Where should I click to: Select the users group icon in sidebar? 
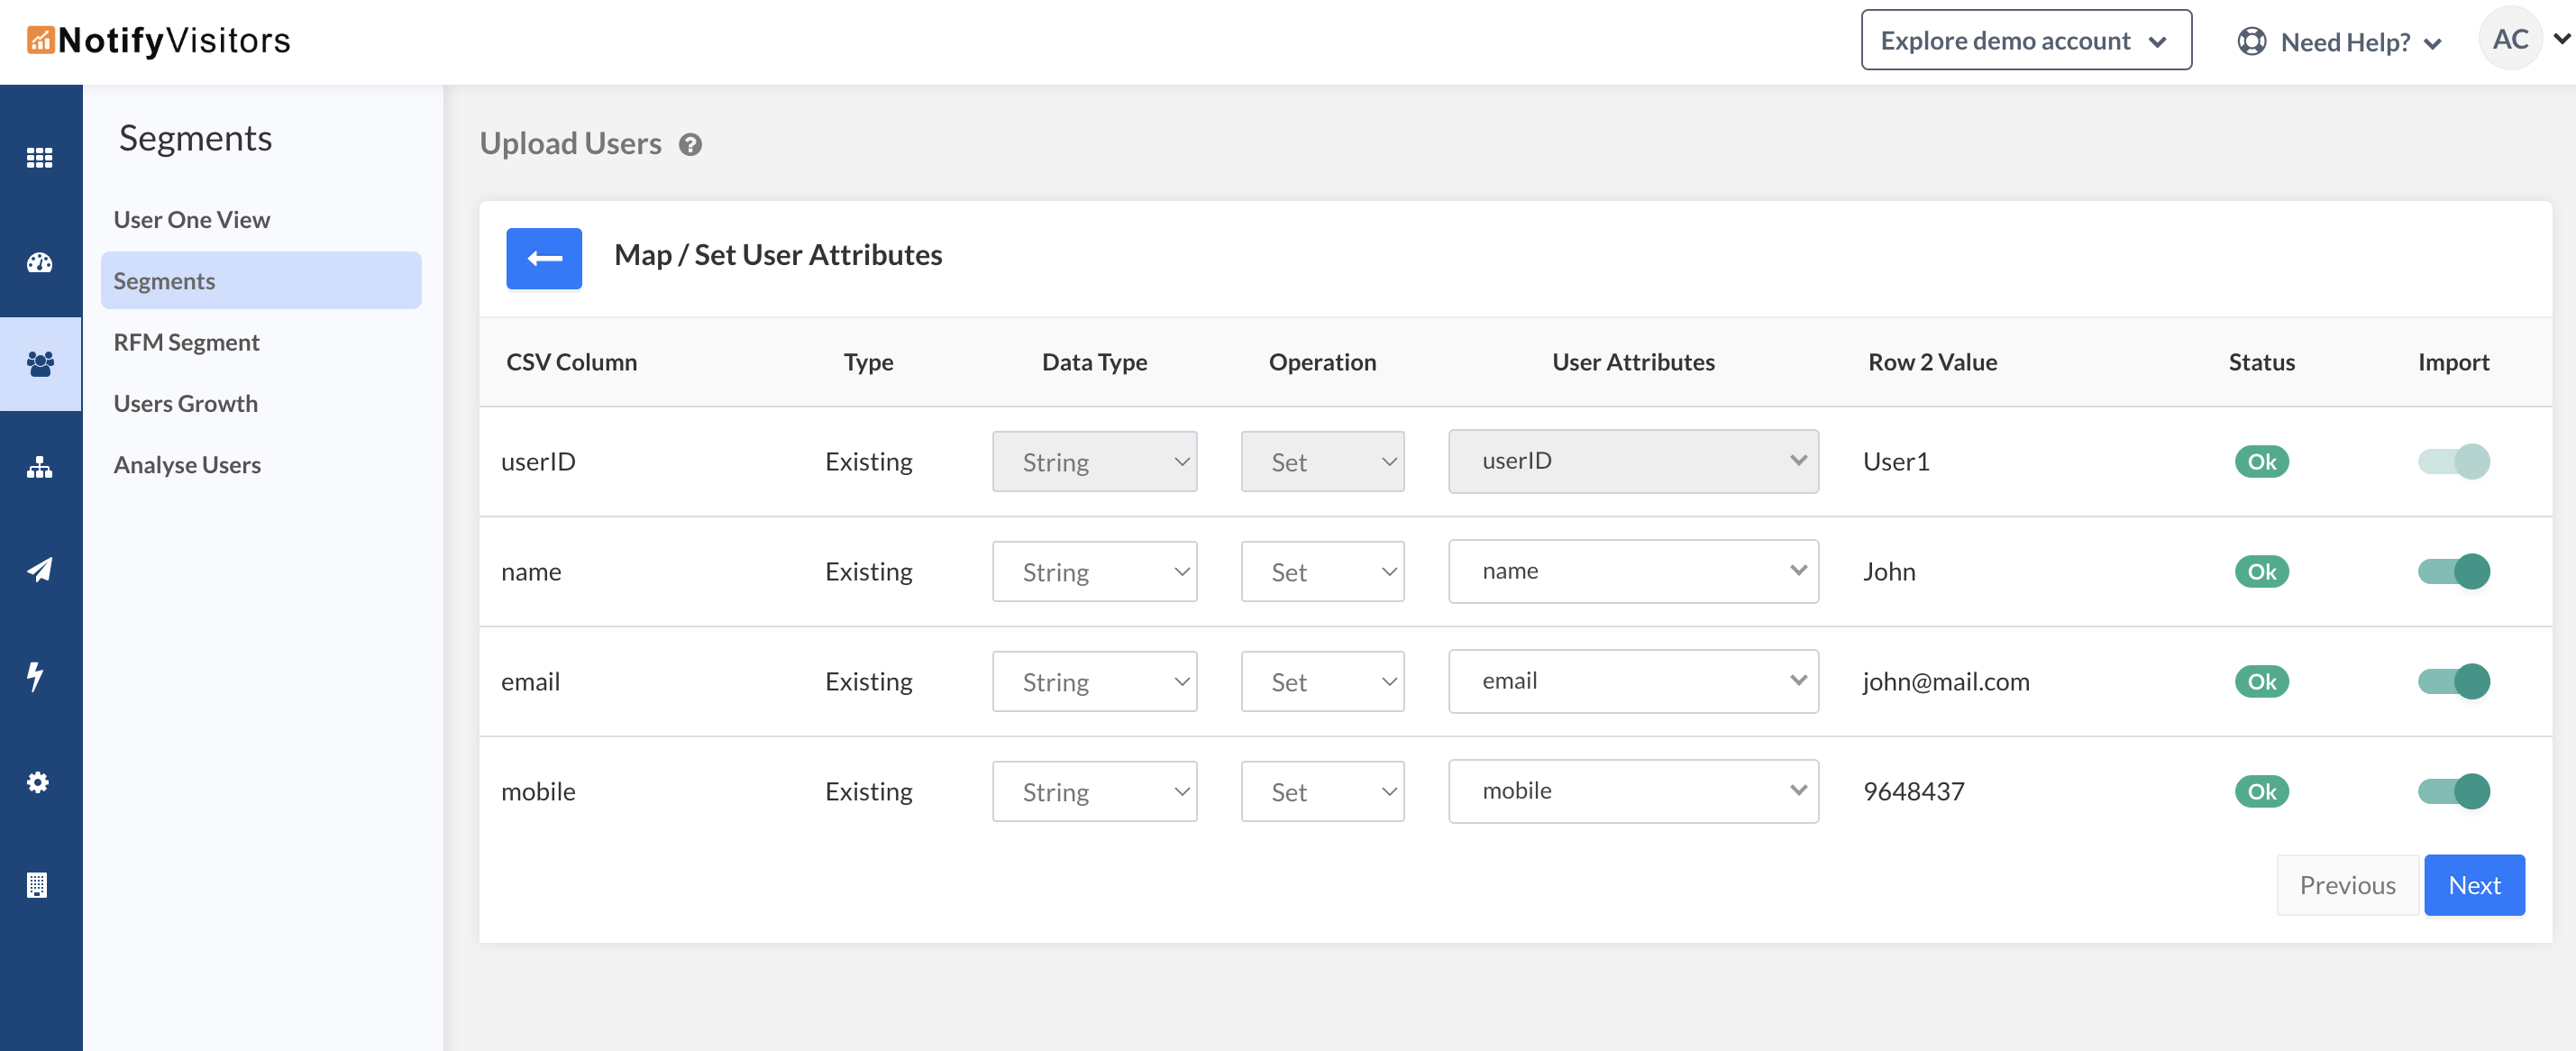(x=40, y=363)
